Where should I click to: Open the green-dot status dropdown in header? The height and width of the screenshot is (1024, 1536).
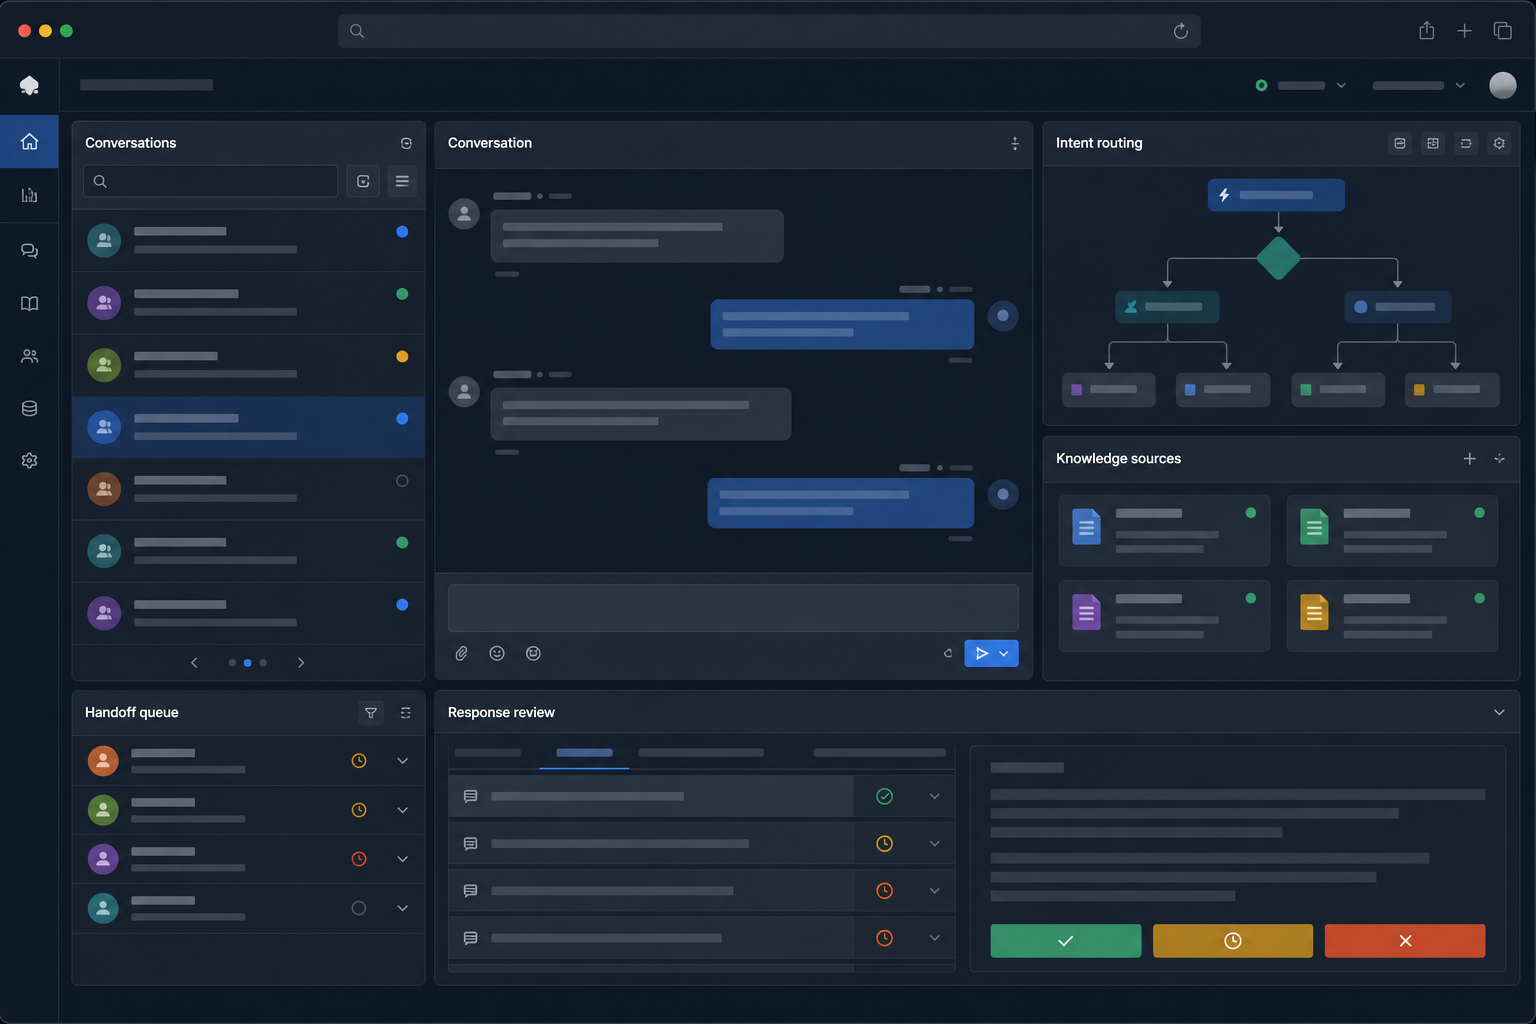coord(1301,86)
